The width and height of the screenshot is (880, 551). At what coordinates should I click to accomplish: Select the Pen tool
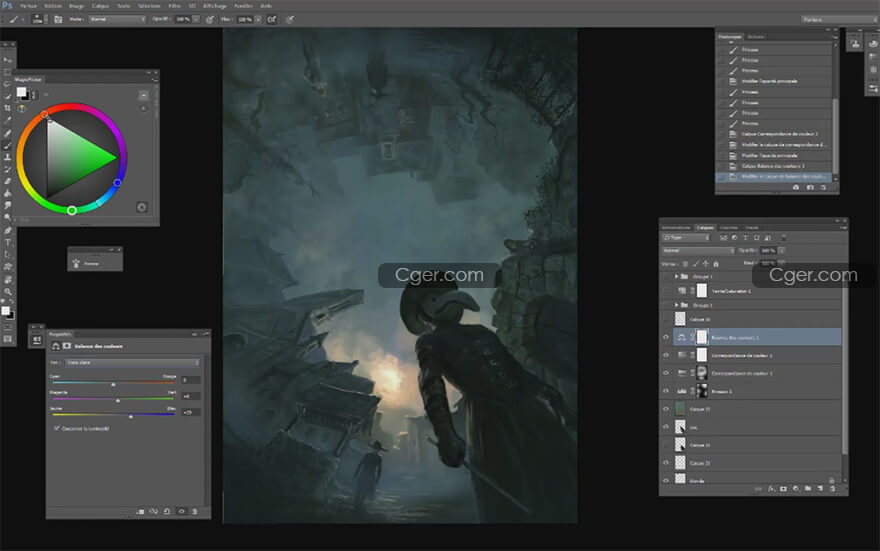pos(8,230)
